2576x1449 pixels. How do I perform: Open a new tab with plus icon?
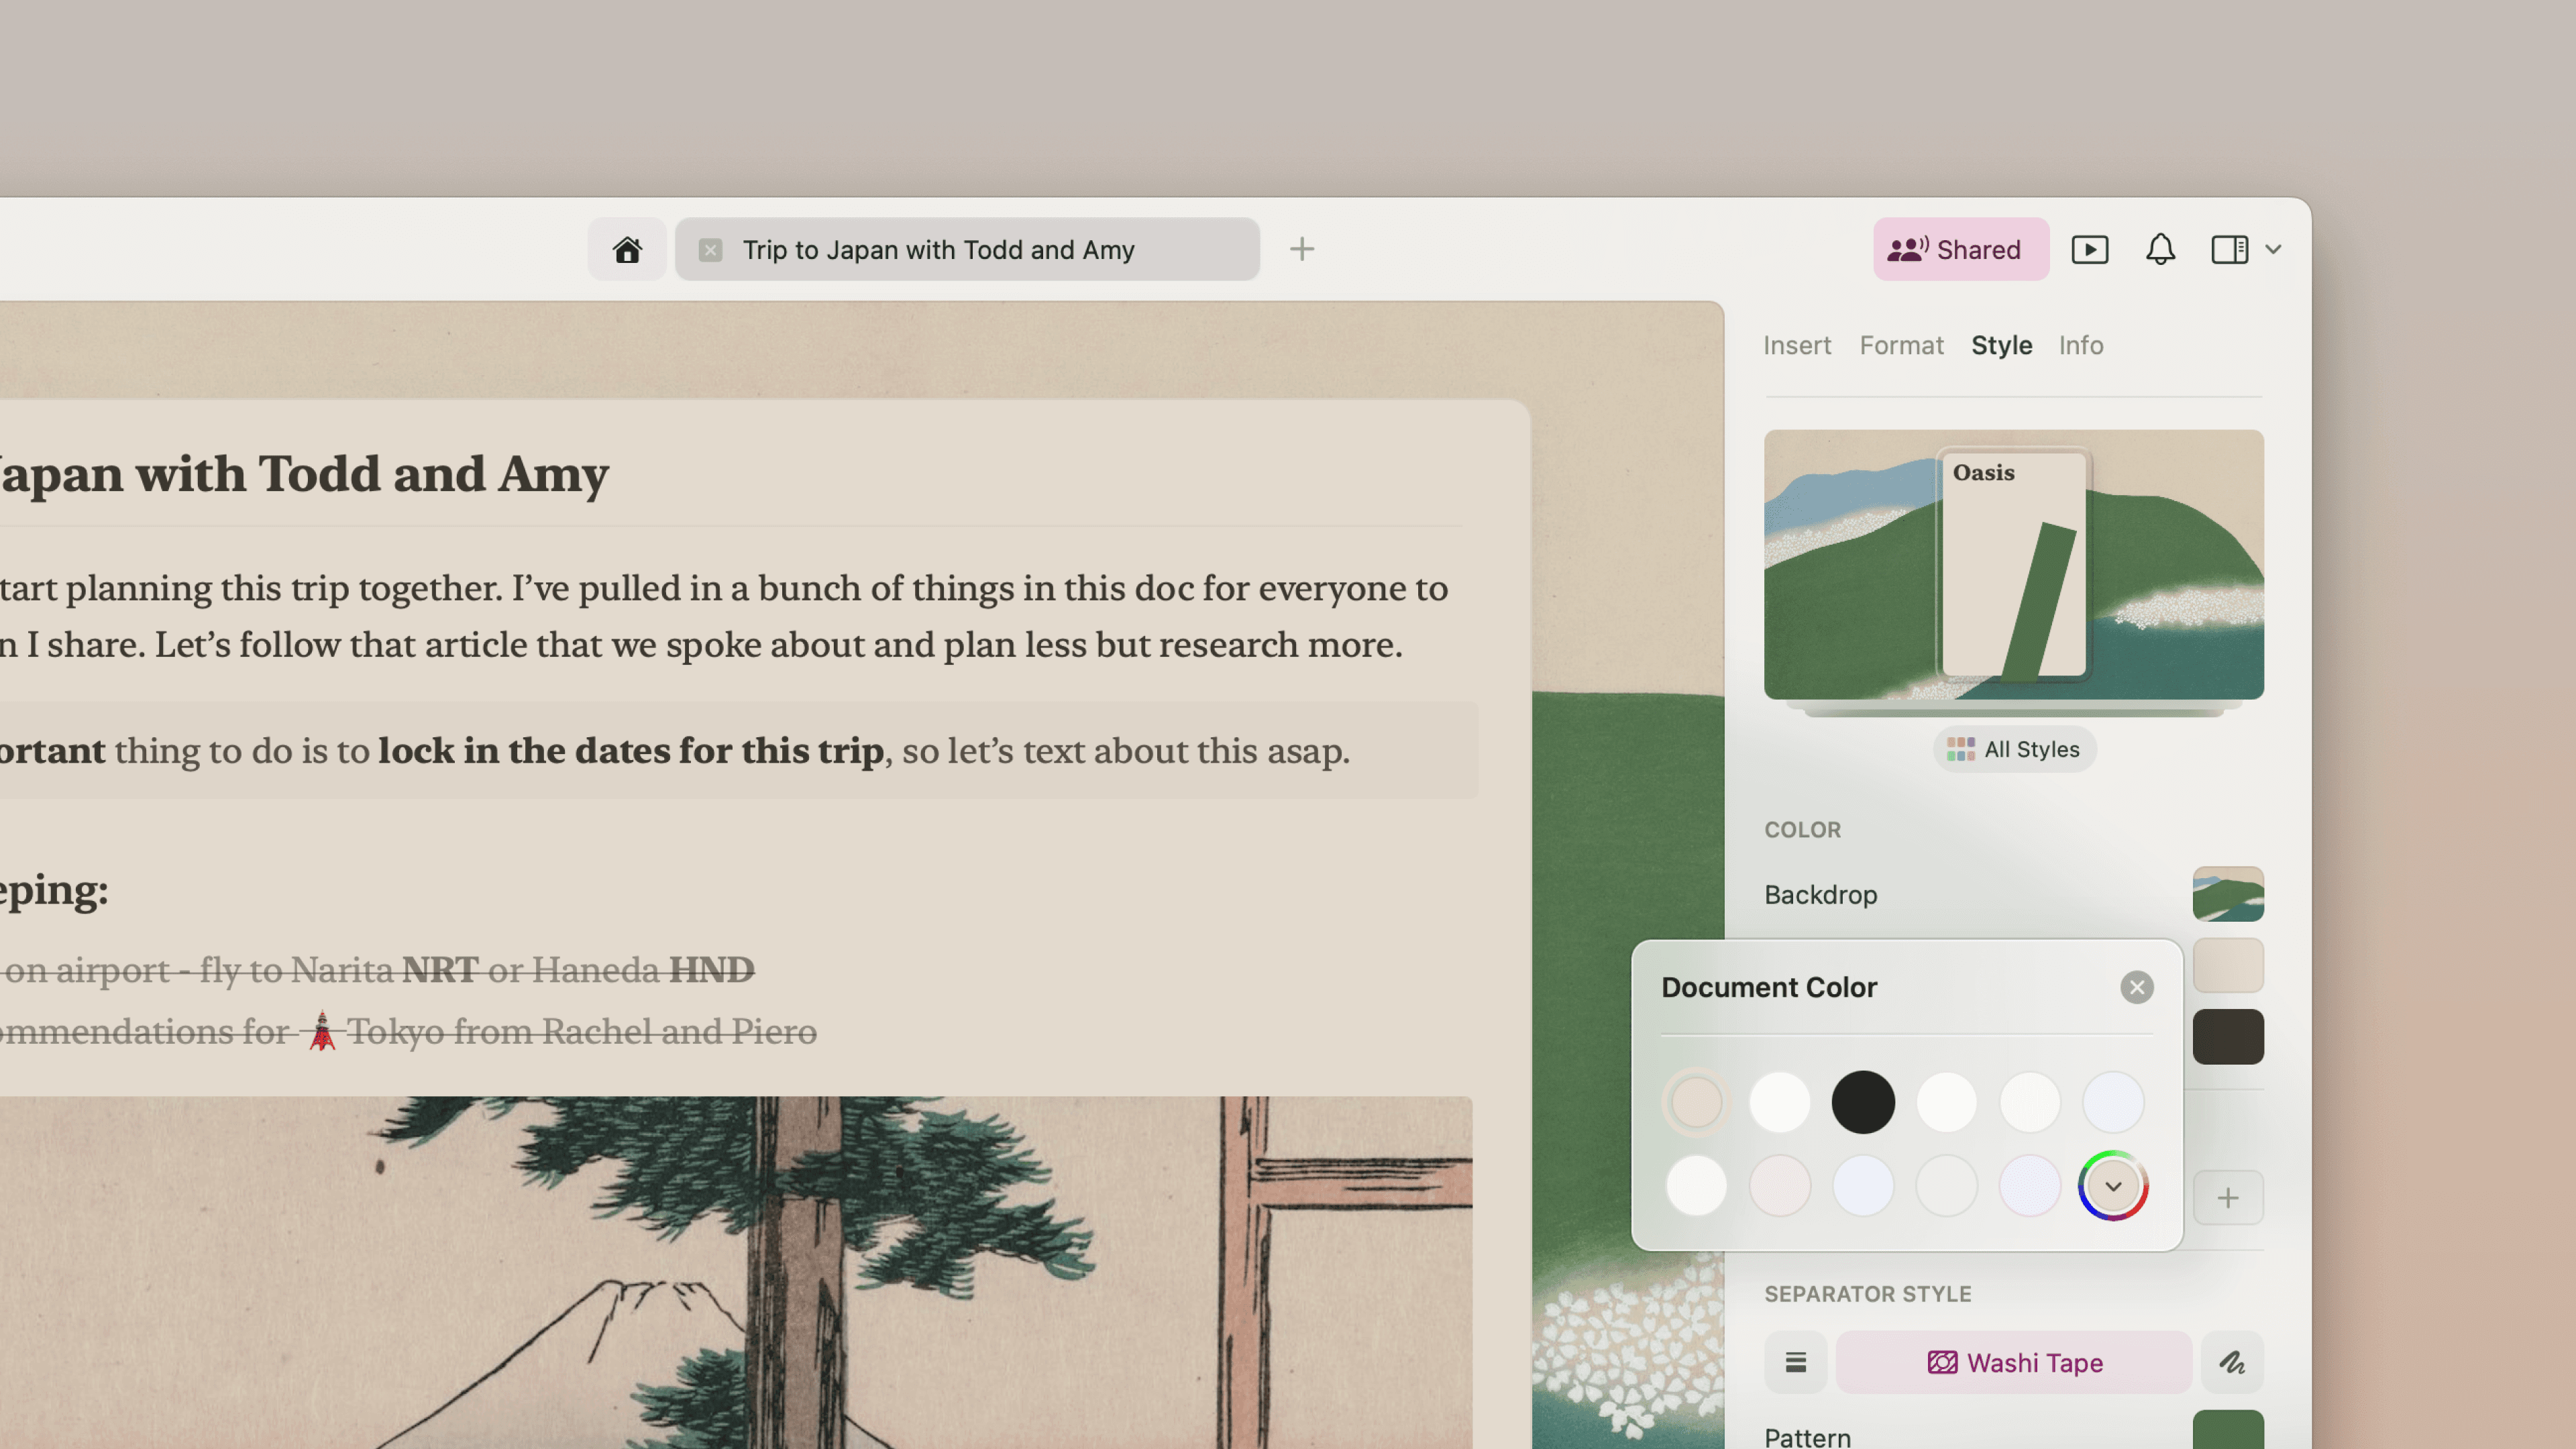(x=1301, y=249)
